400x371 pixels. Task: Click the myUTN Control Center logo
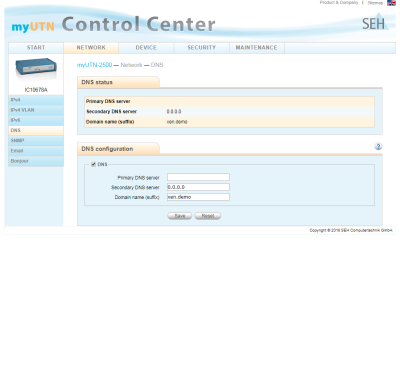(113, 25)
